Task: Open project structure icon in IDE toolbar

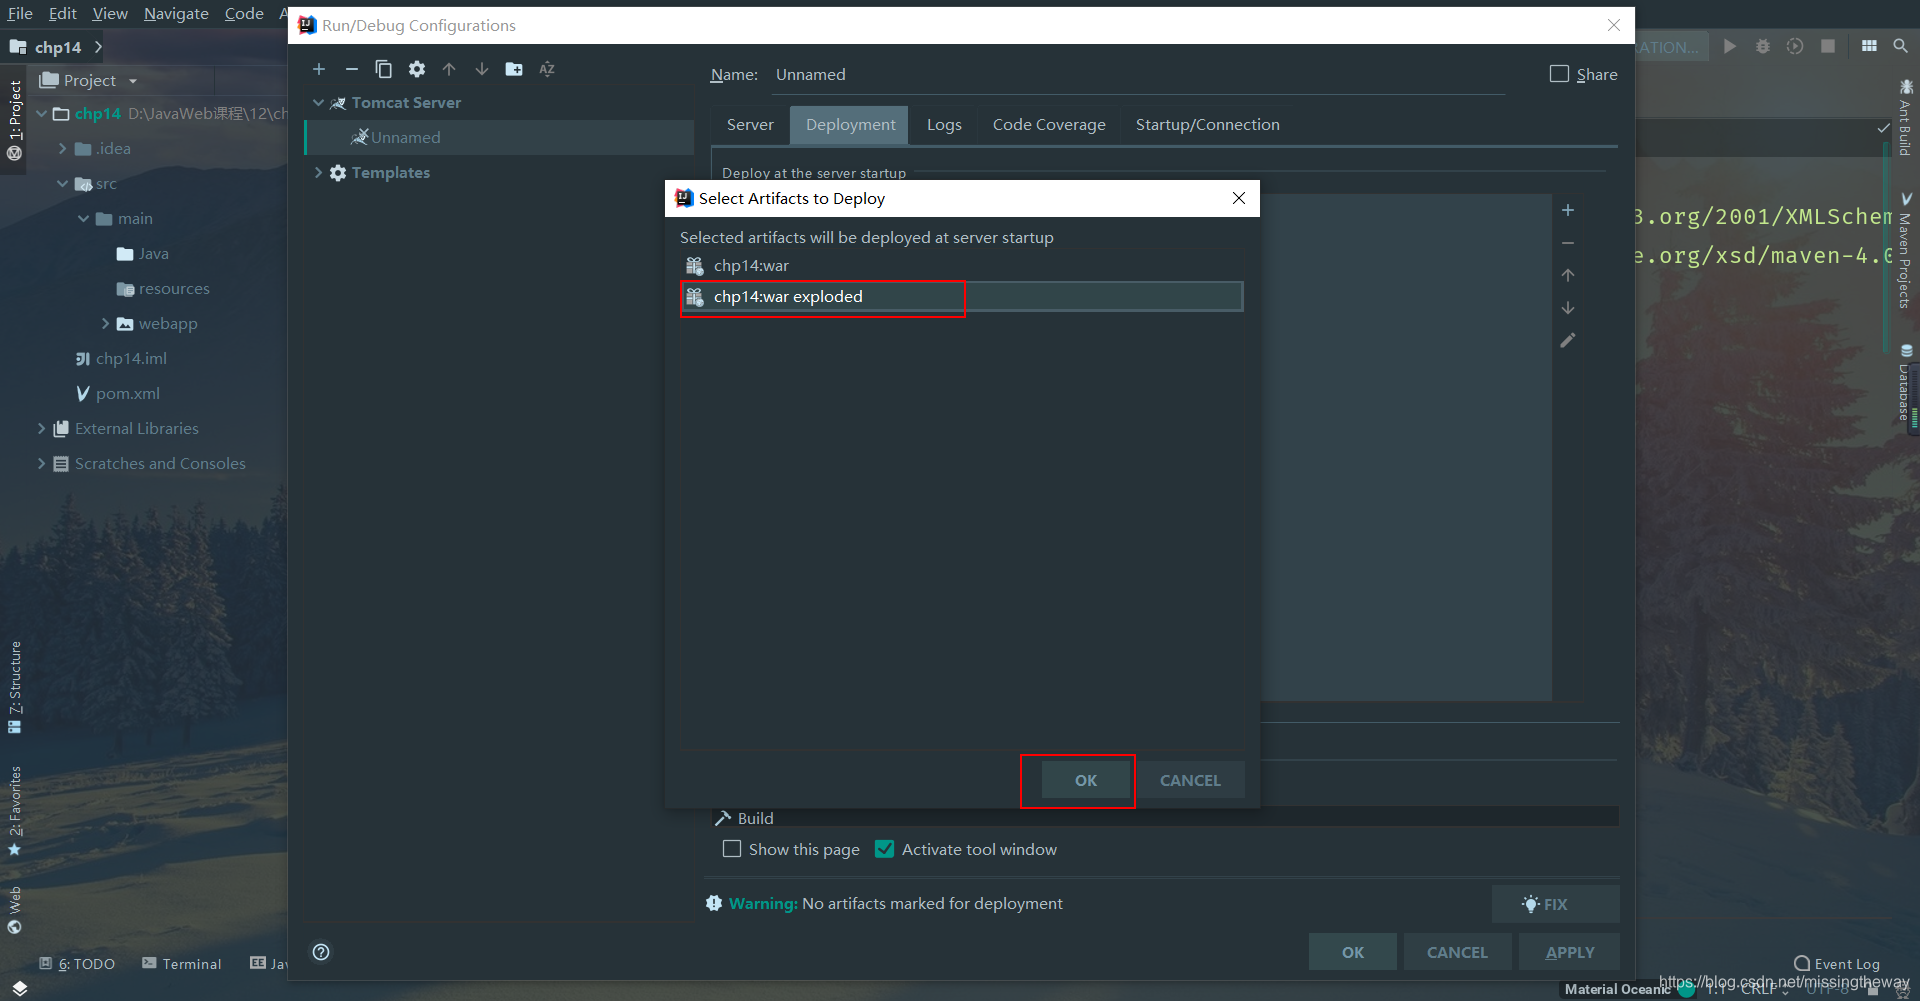Action: [x=1869, y=46]
